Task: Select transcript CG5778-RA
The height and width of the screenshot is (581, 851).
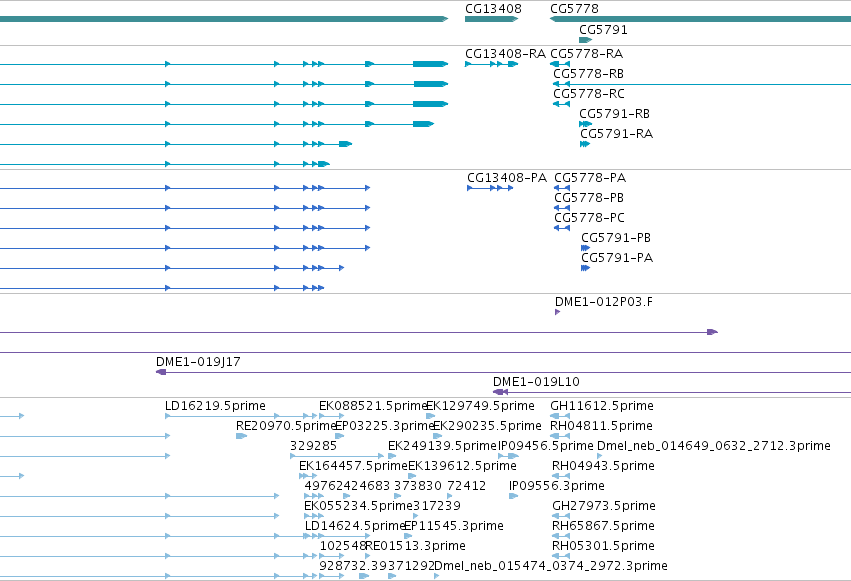Action: tap(560, 64)
